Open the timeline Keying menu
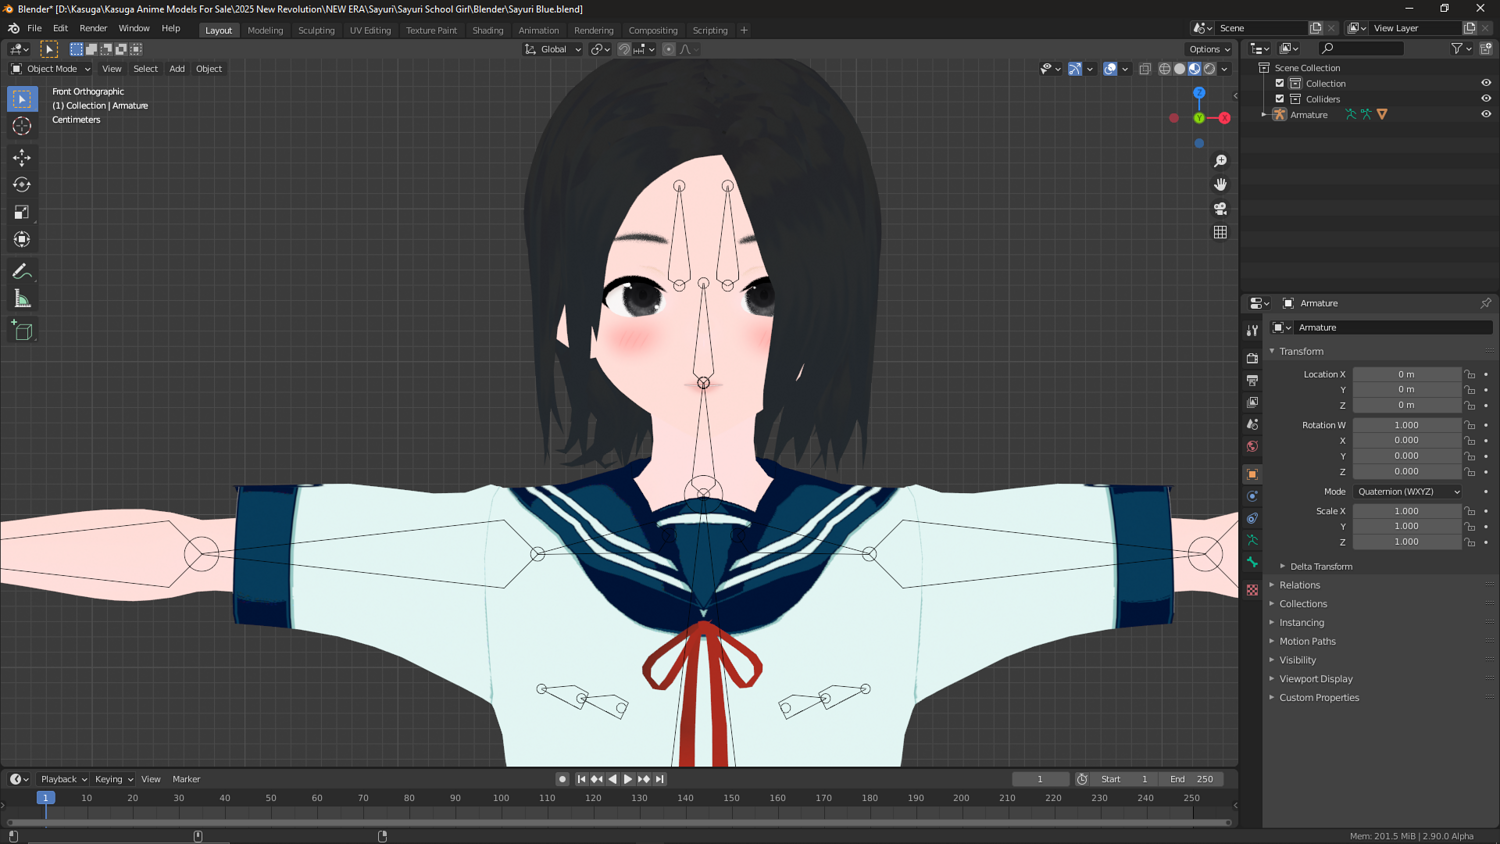Screen dimensions: 1500x844 113,779
